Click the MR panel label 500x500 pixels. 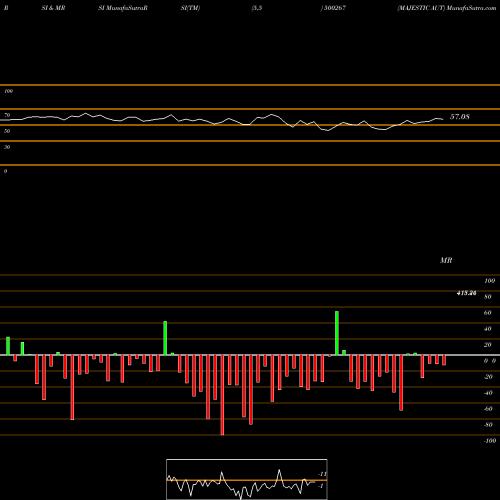(446, 260)
